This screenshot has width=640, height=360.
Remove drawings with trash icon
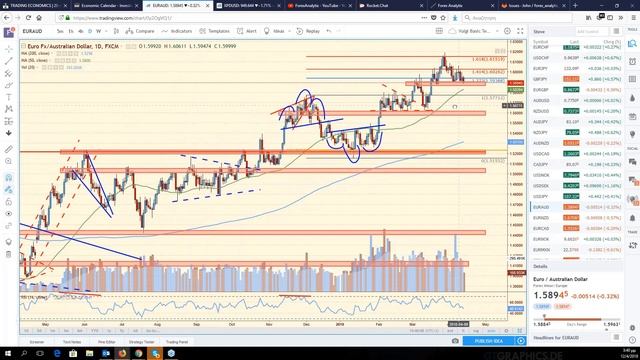click(x=9, y=254)
